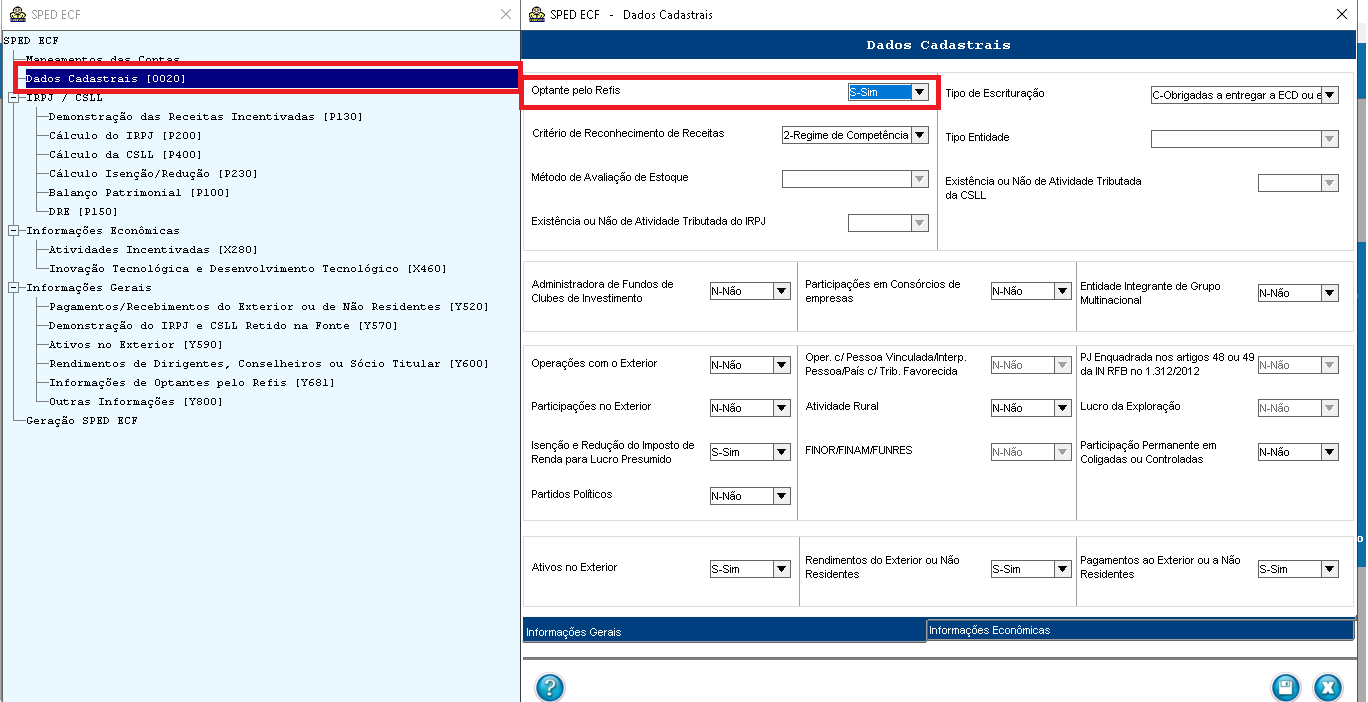This screenshot has height=702, width=1368.
Task: Open Método de Avaliação de Estoque dropdown
Action: coord(920,179)
